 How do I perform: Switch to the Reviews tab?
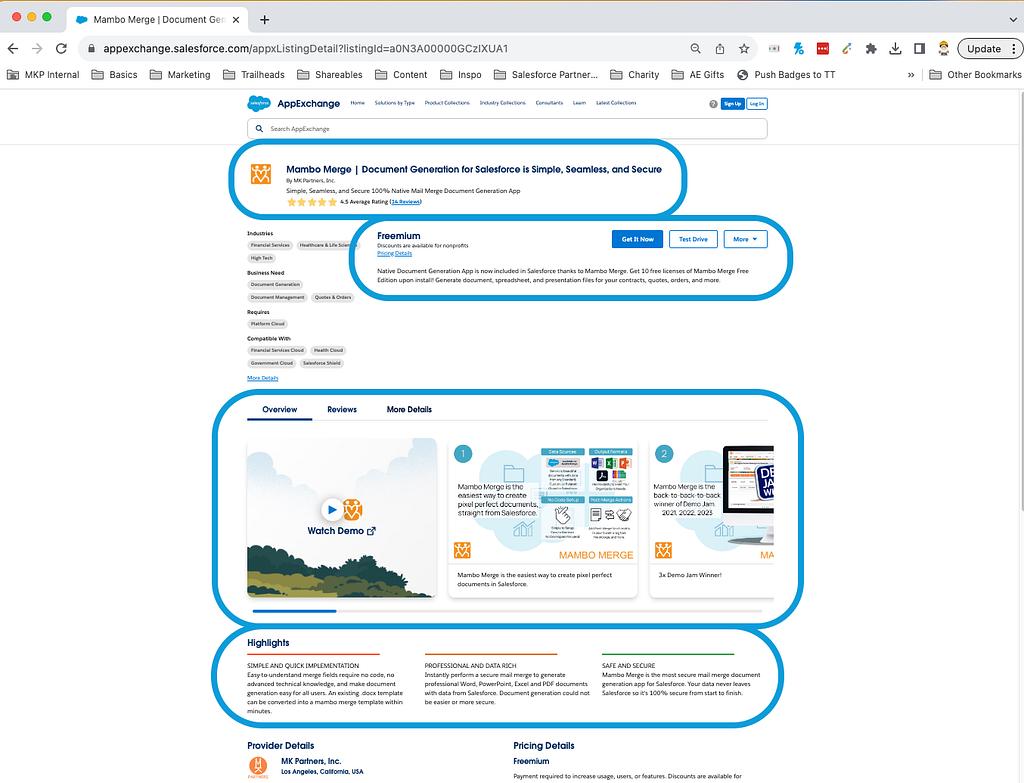click(x=341, y=409)
